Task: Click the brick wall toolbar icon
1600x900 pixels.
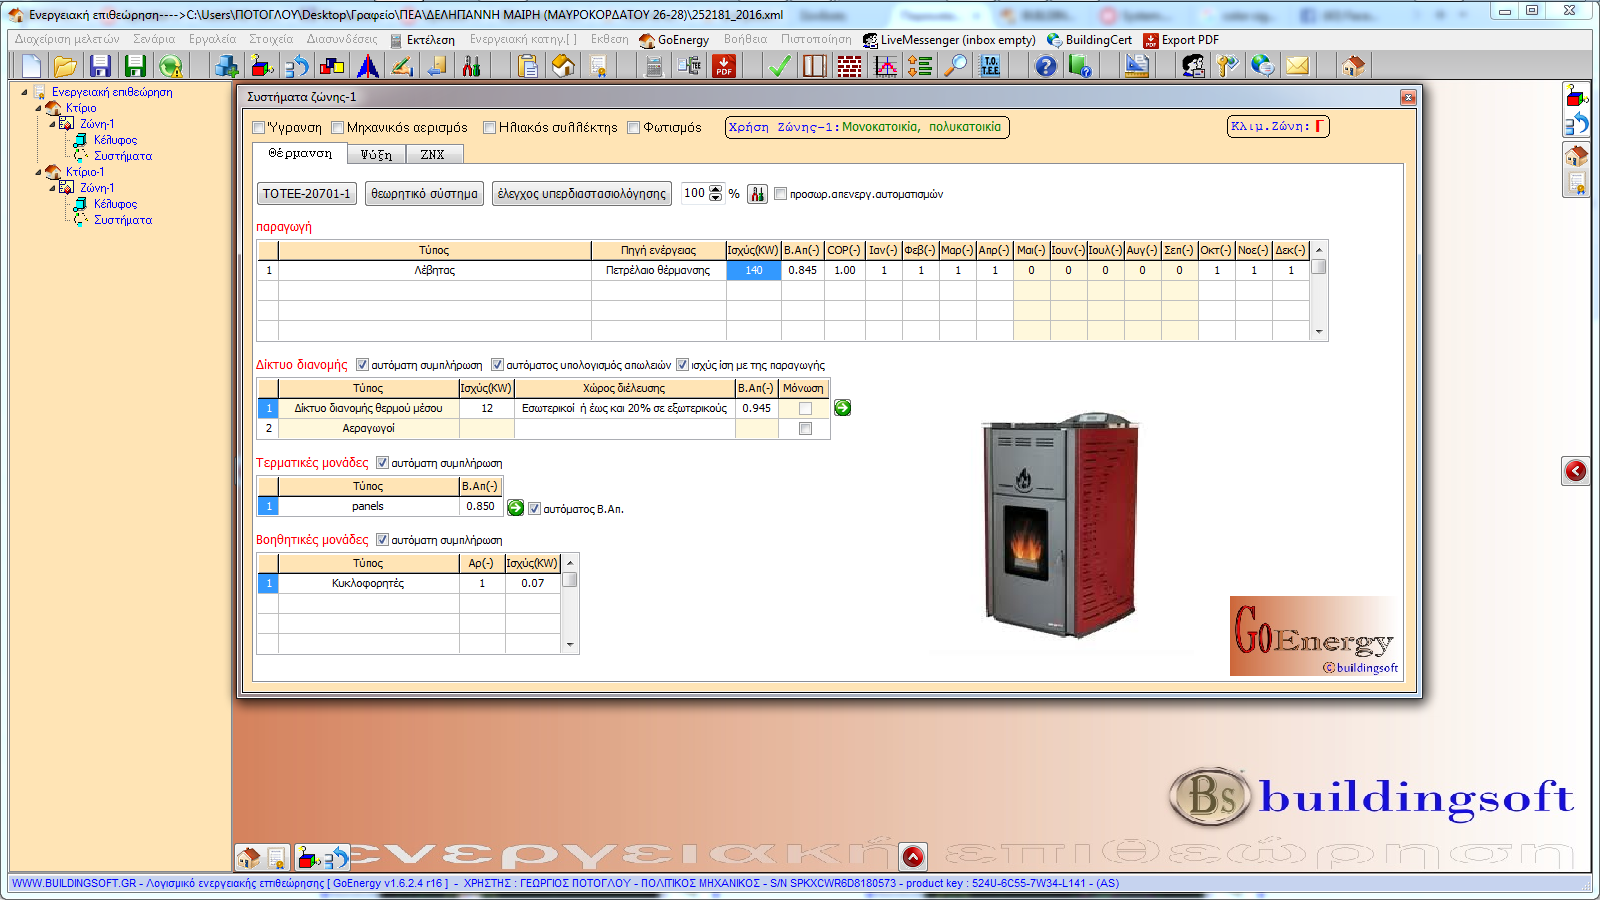Action: [849, 66]
